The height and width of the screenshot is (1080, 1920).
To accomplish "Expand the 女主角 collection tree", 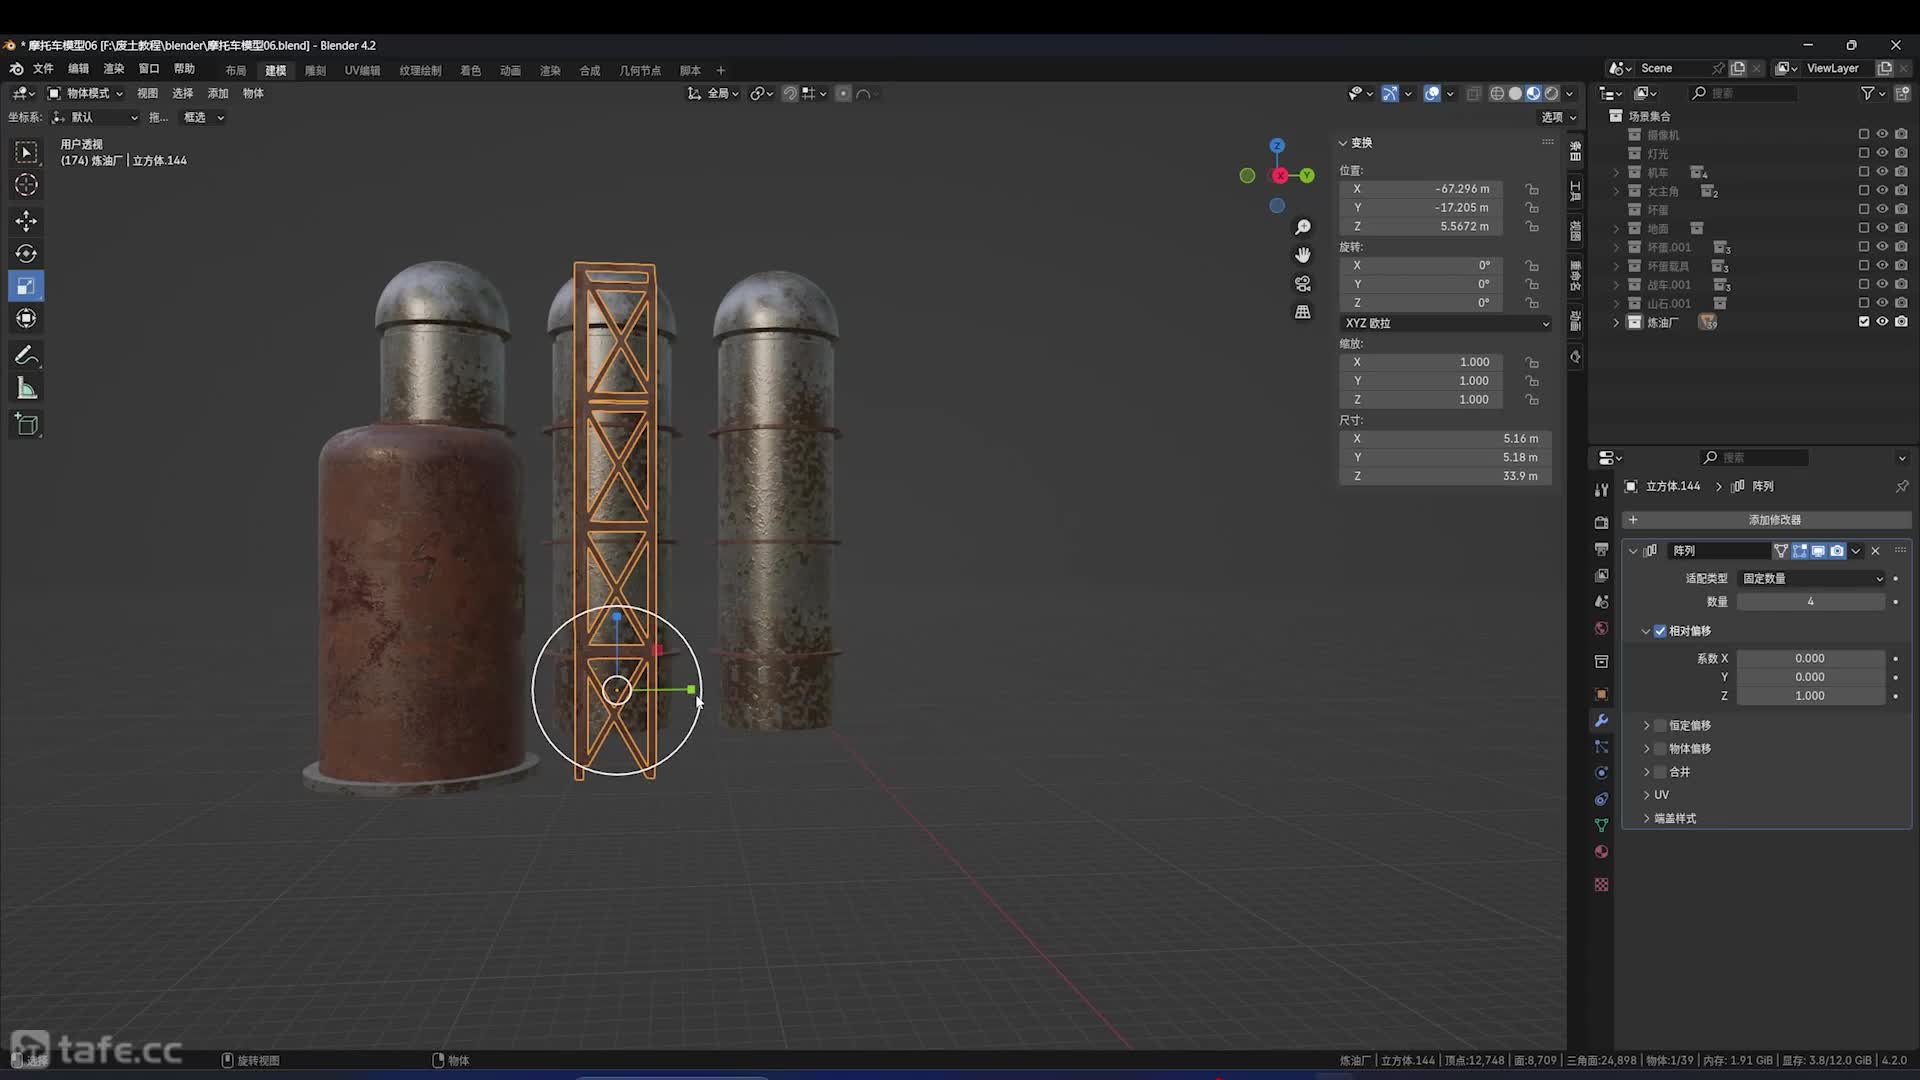I will [x=1616, y=191].
